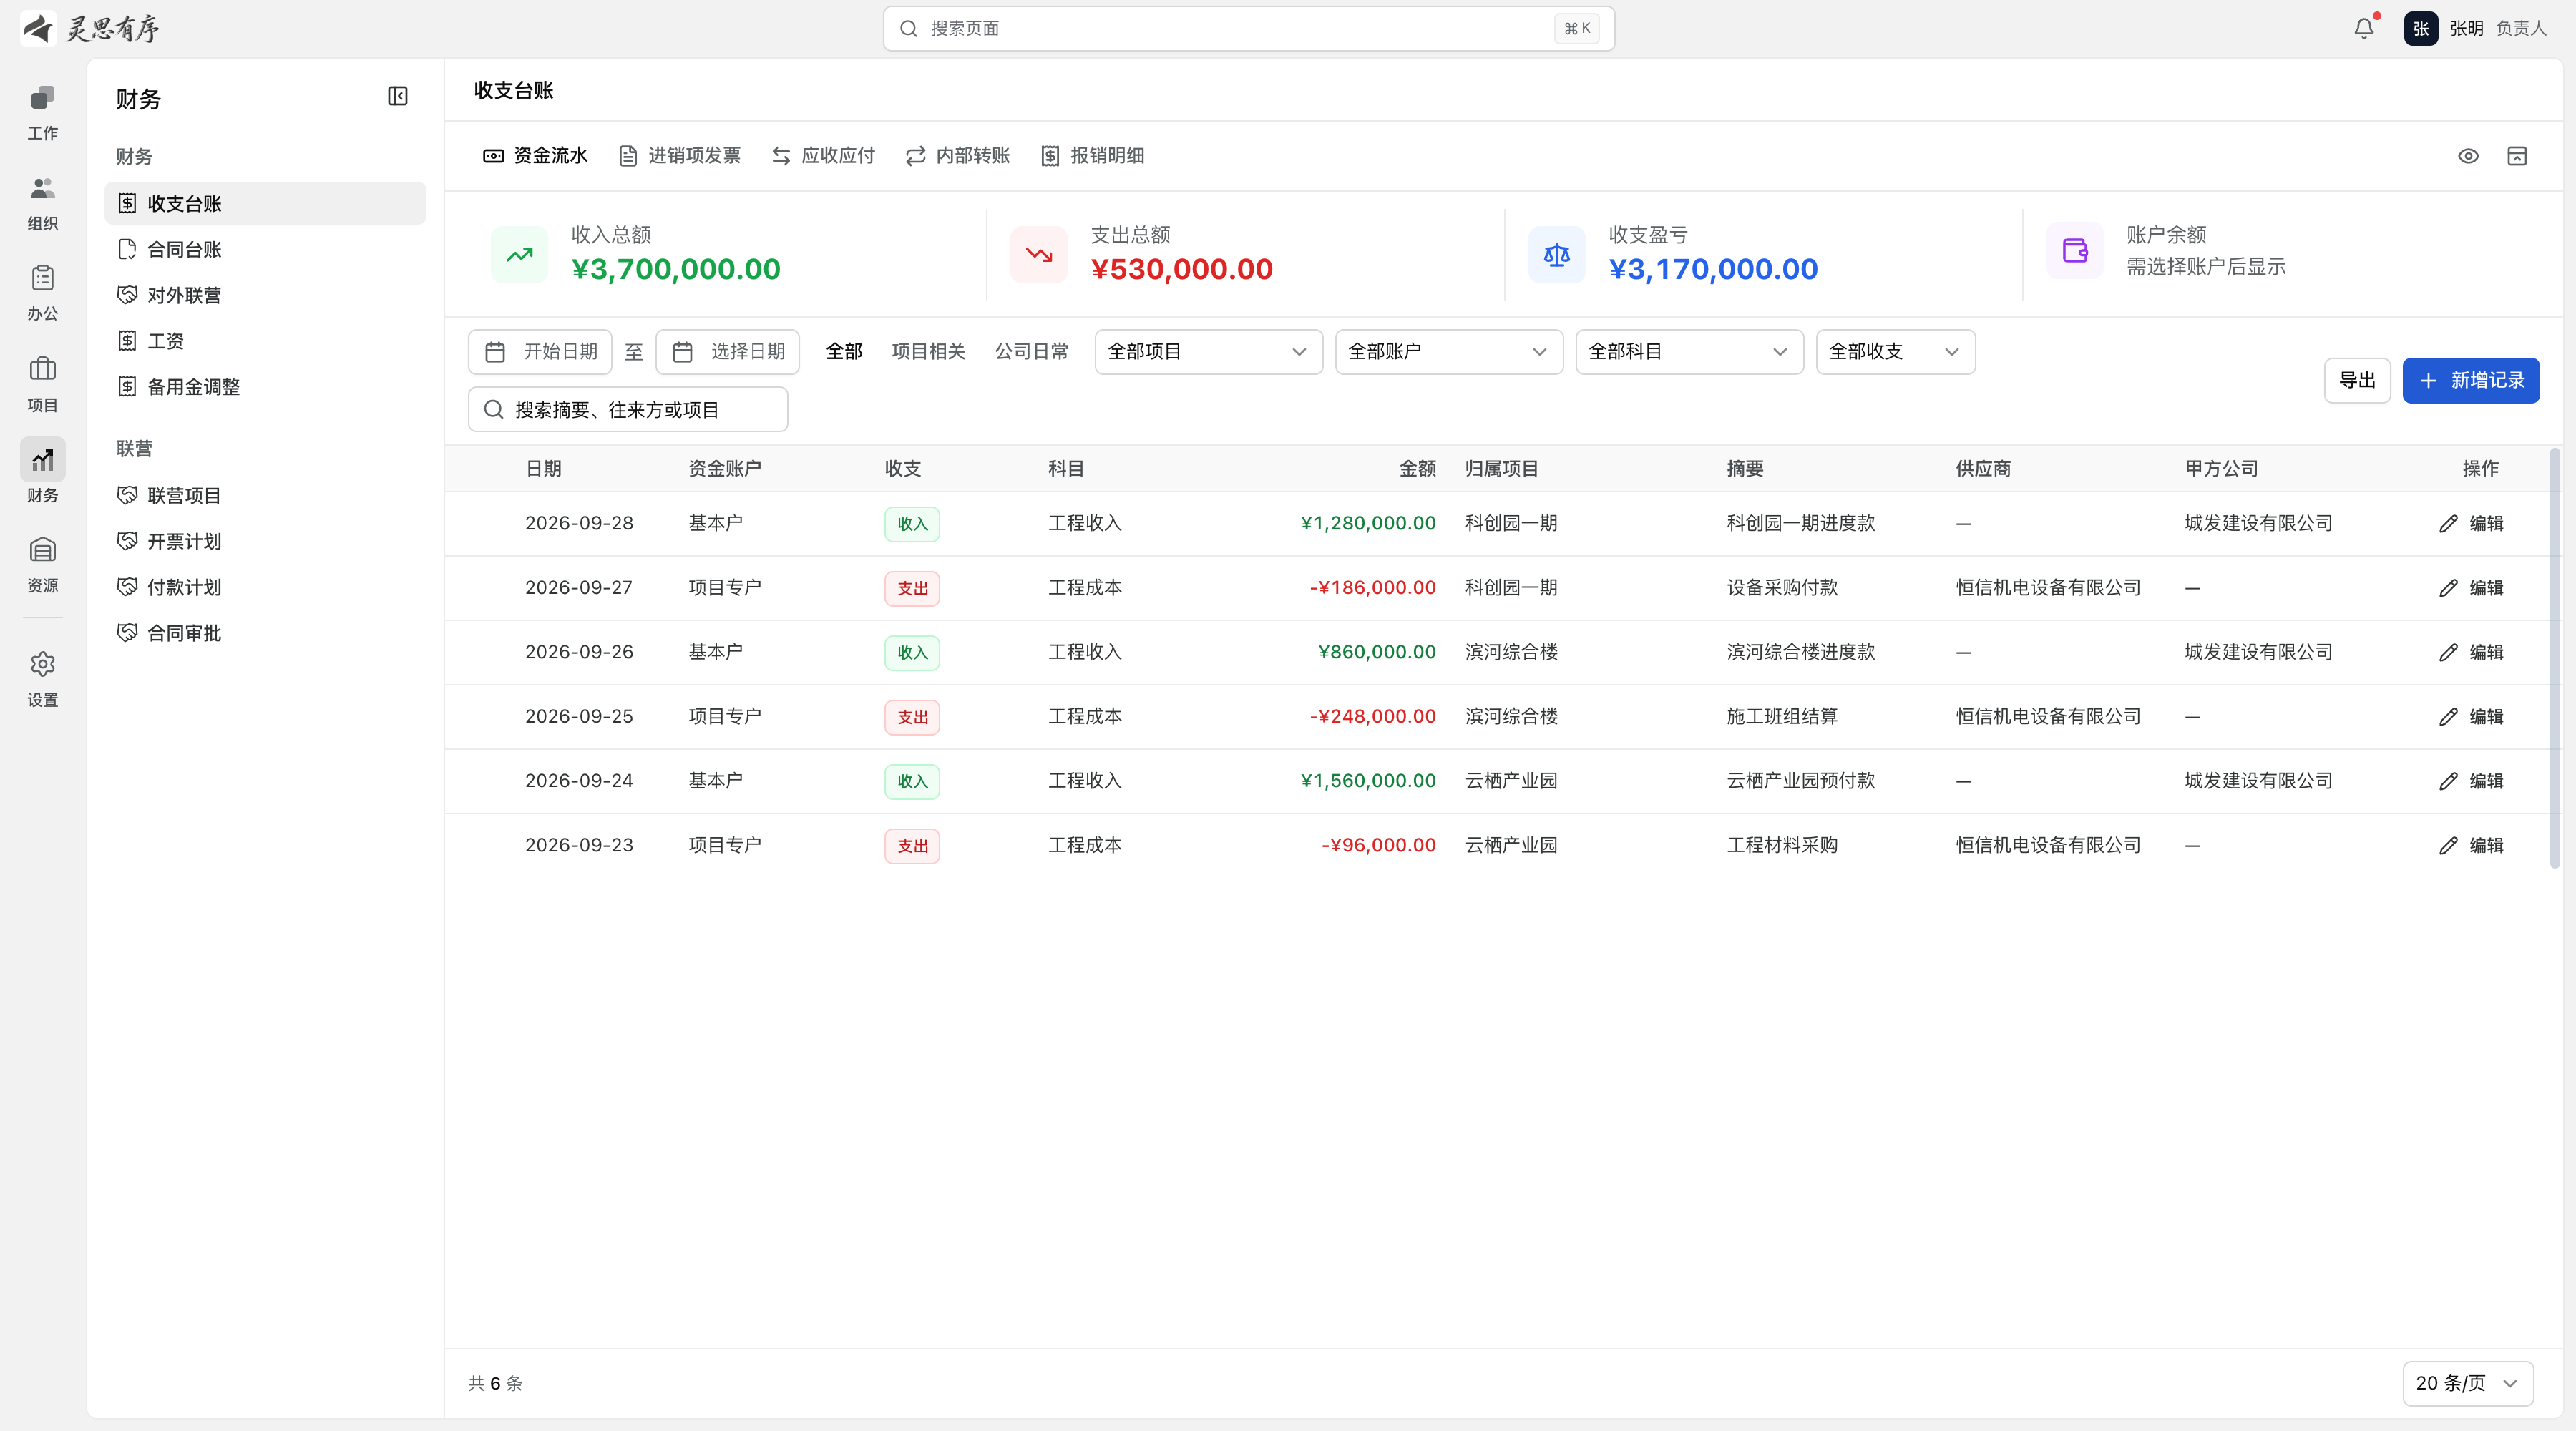
Task: Switch to the 资金流水 tab
Action: pyautogui.click(x=535, y=156)
